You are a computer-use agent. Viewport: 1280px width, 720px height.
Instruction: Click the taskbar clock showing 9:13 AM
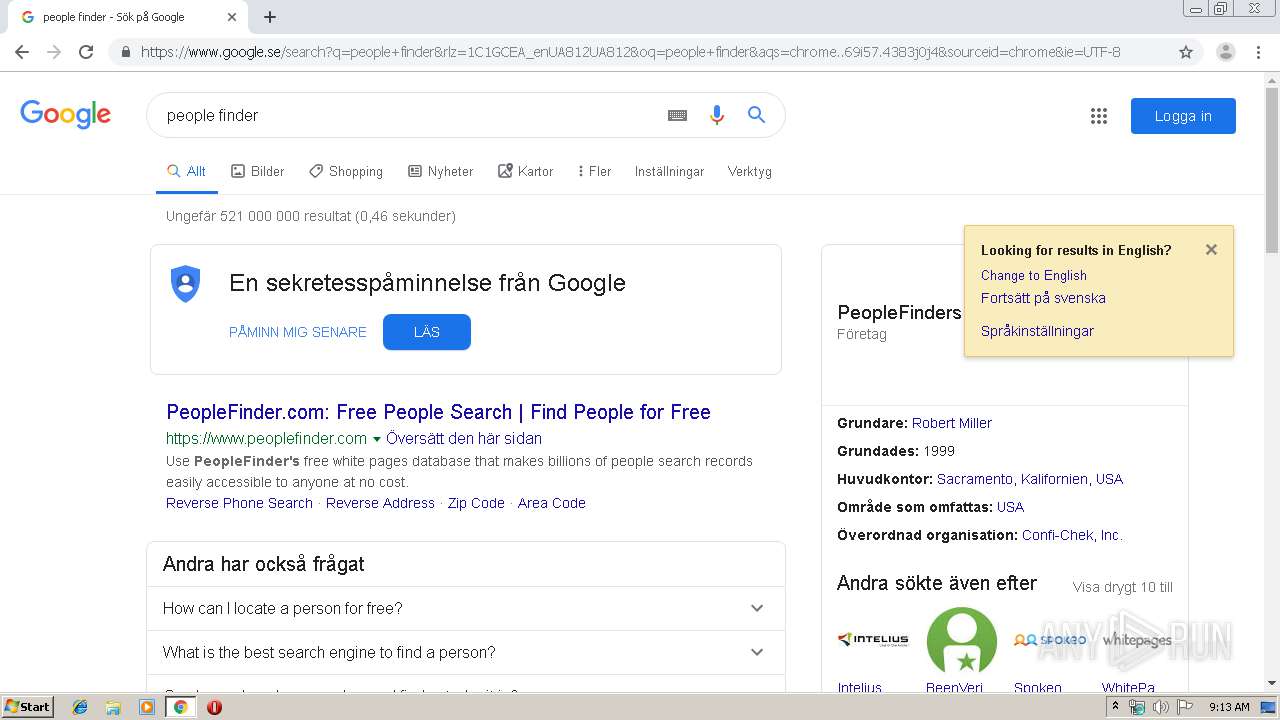pos(1229,707)
